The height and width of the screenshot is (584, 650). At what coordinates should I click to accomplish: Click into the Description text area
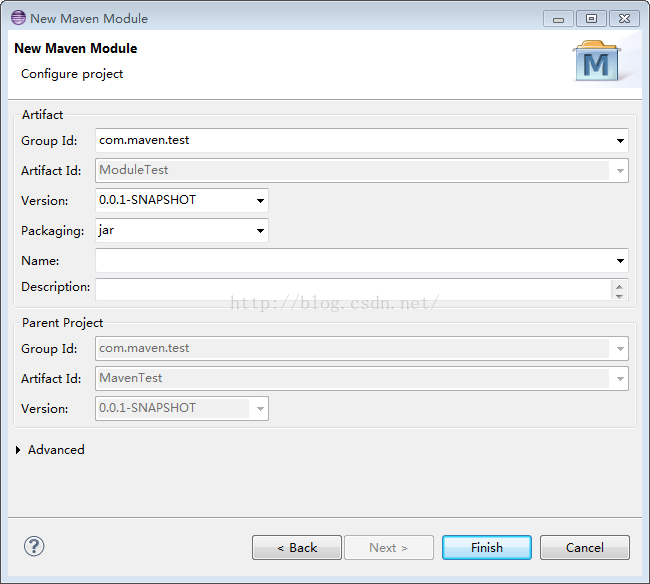coord(353,289)
